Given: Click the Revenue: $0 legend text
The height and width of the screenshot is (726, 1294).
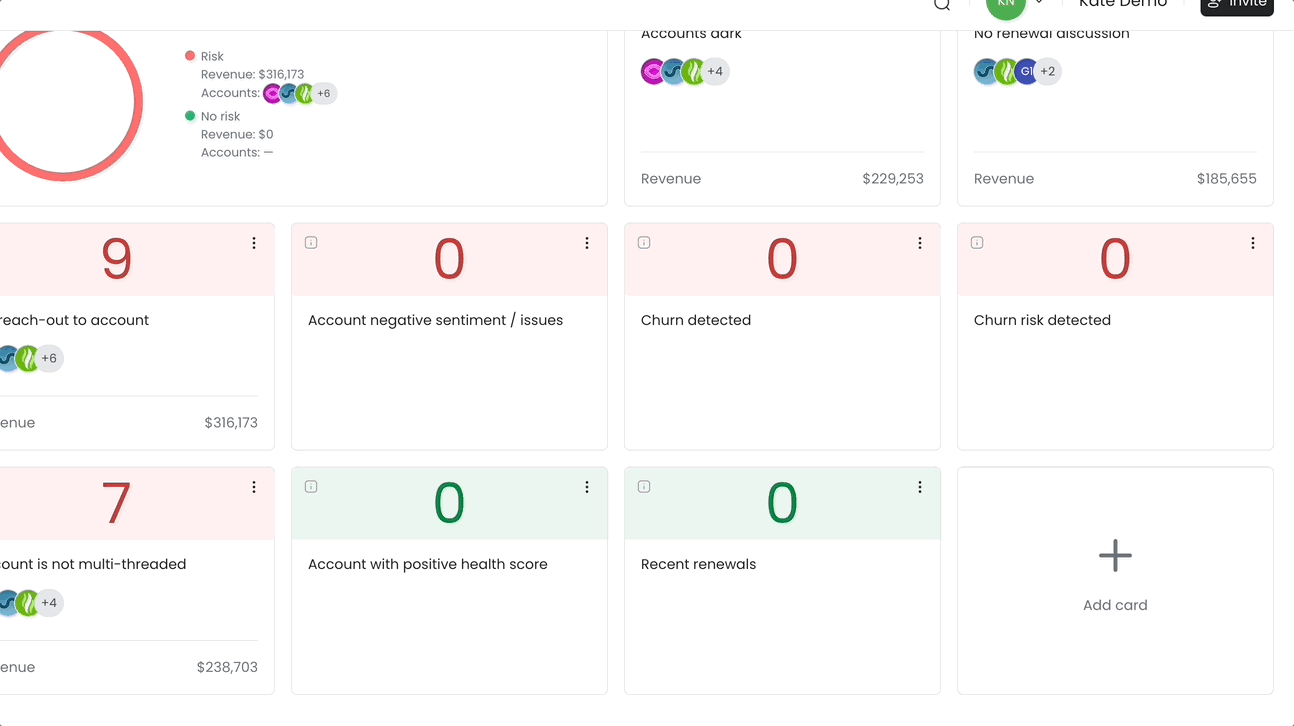Looking at the screenshot, I should point(237,134).
